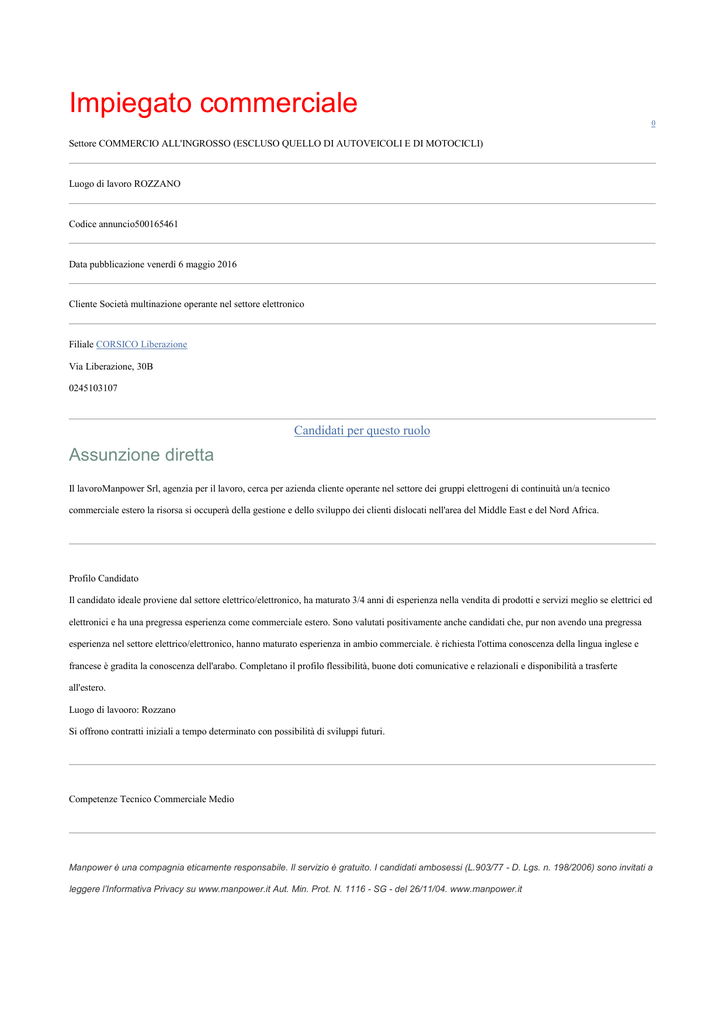Click the Competenze Tecnico Commerciale Medio line
725x1024 pixels.
click(152, 799)
